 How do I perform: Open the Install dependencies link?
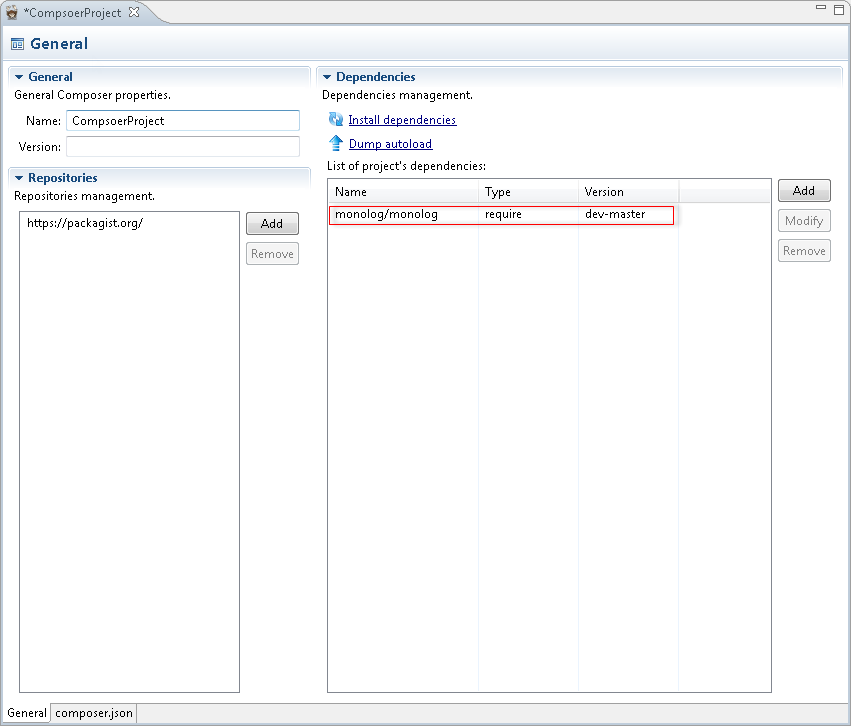pyautogui.click(x=402, y=120)
